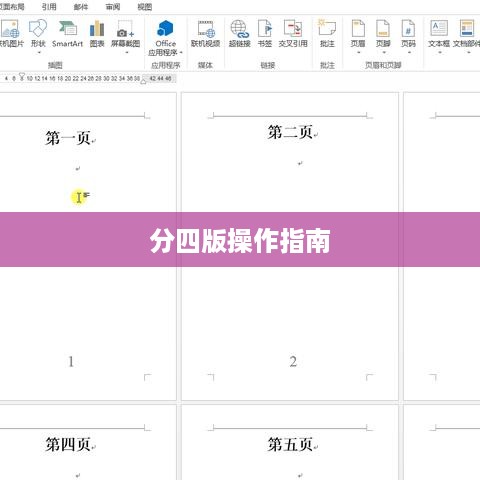Switch to the 视图 ribbon tab

coord(145,7)
